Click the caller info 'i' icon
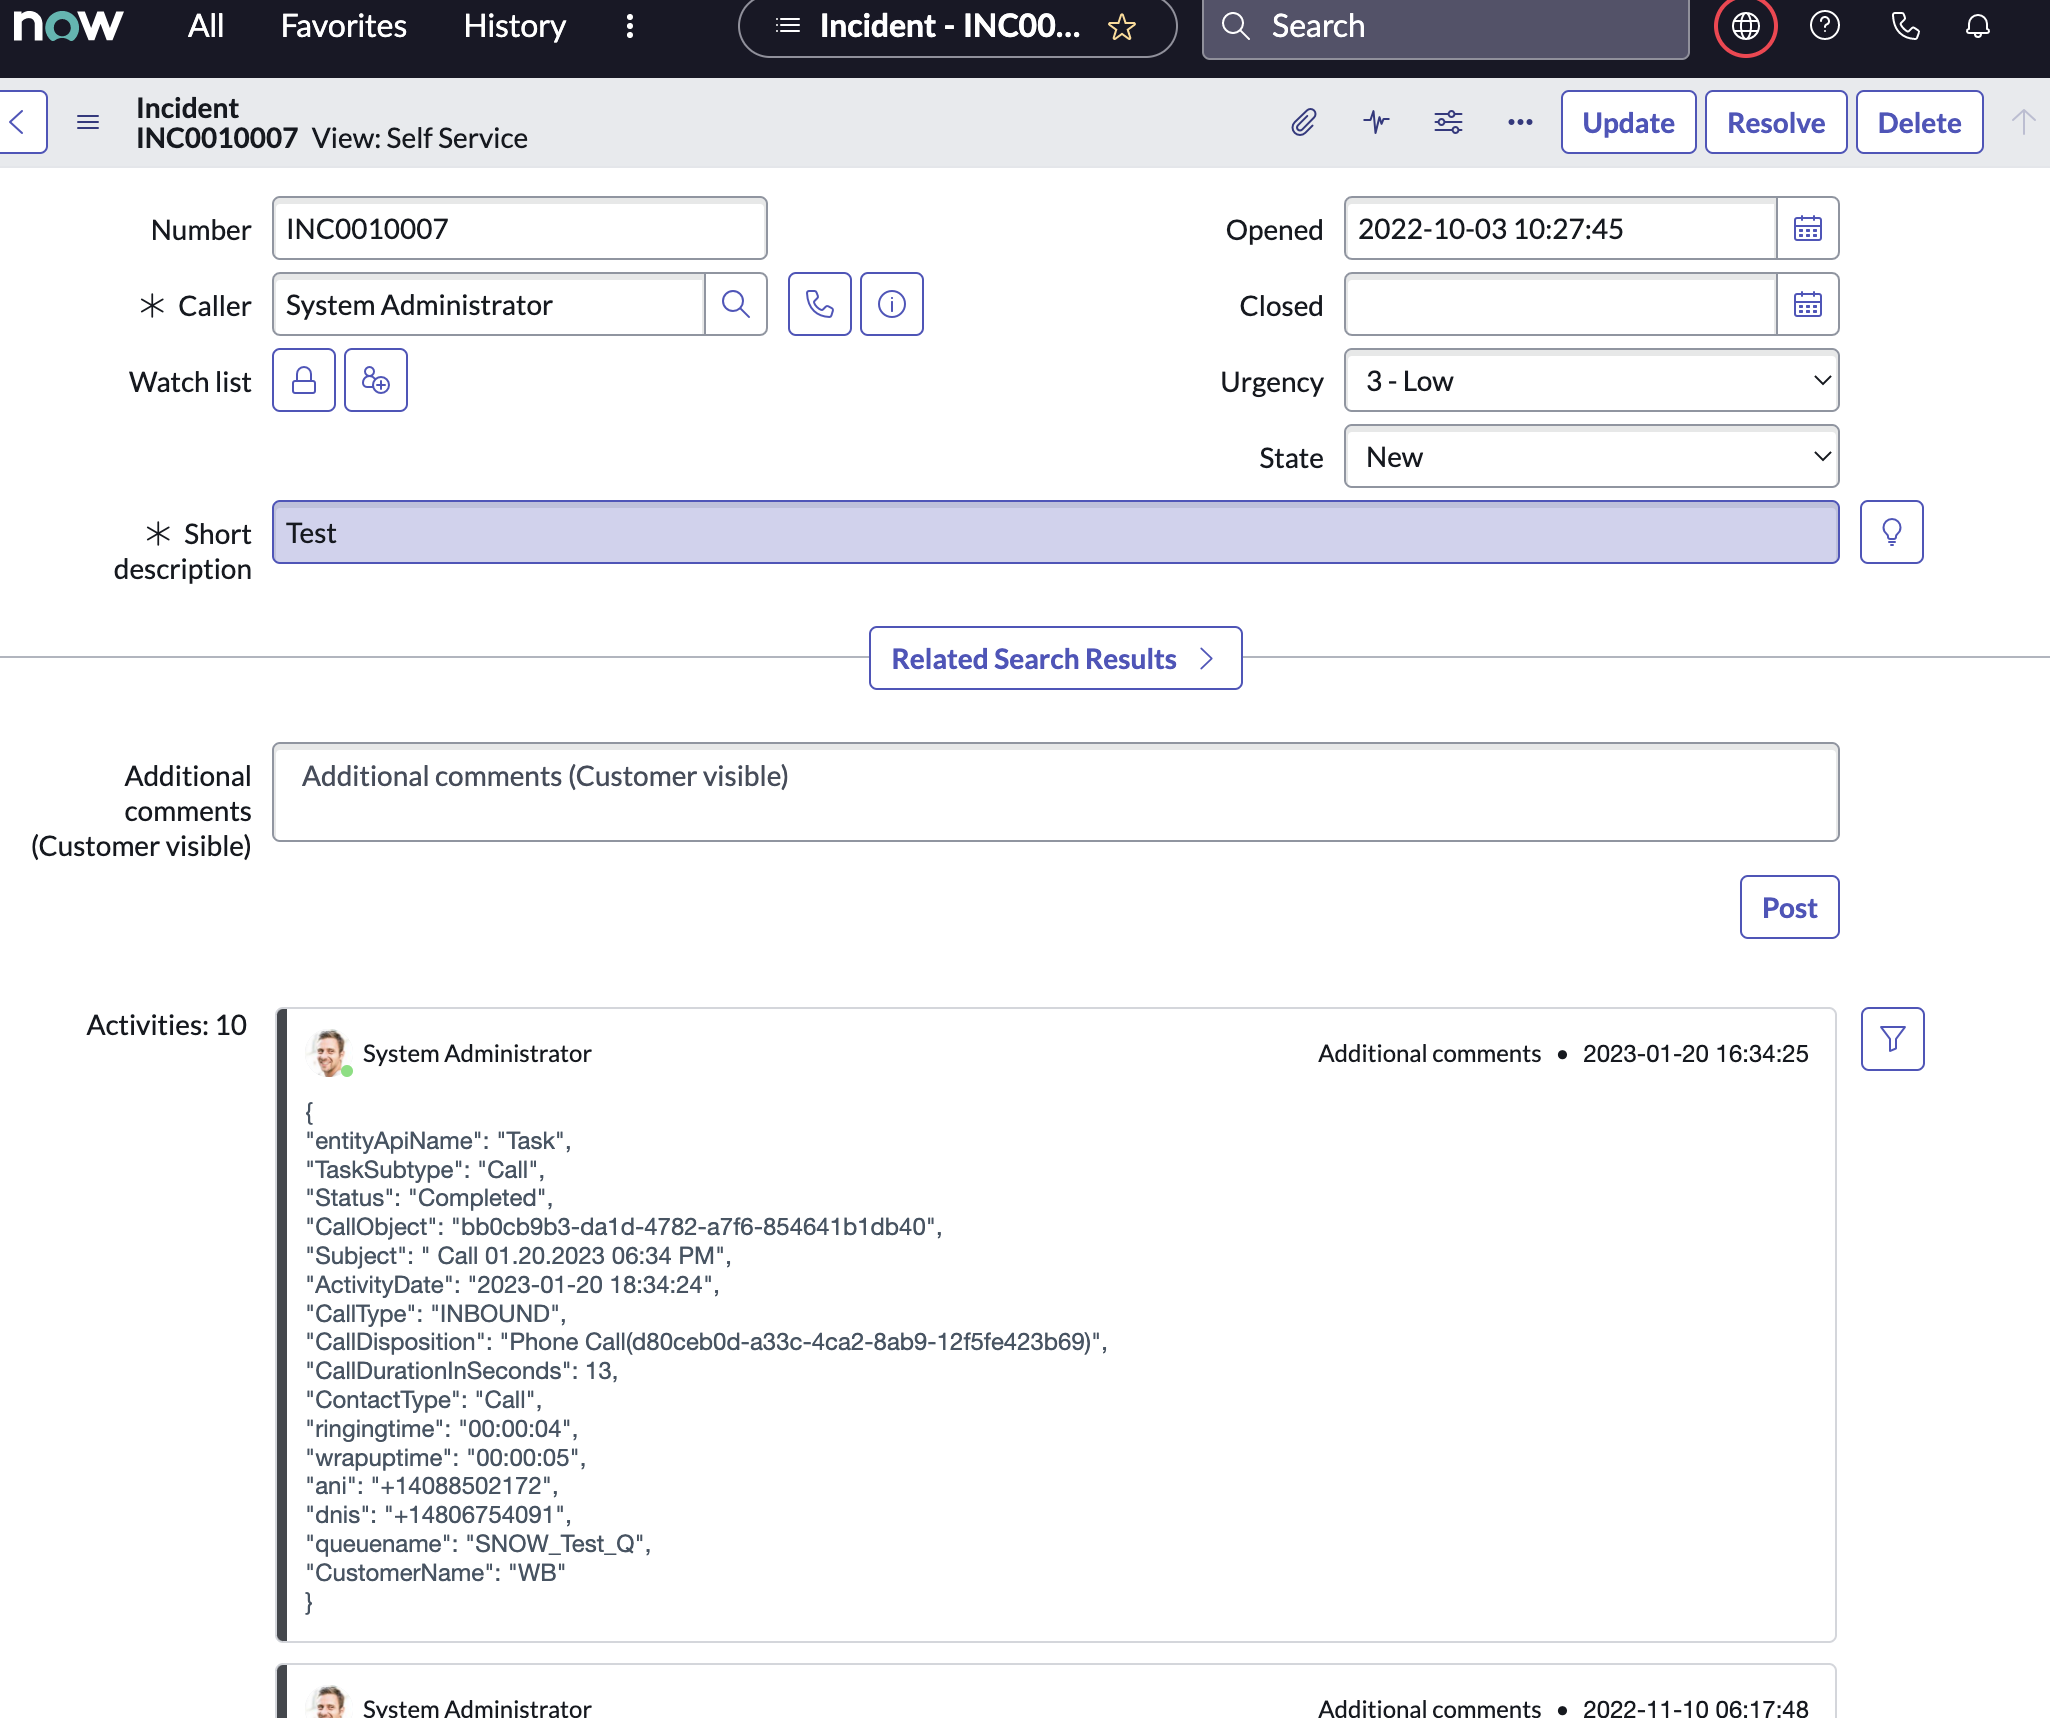This screenshot has width=2050, height=1718. coord(891,303)
